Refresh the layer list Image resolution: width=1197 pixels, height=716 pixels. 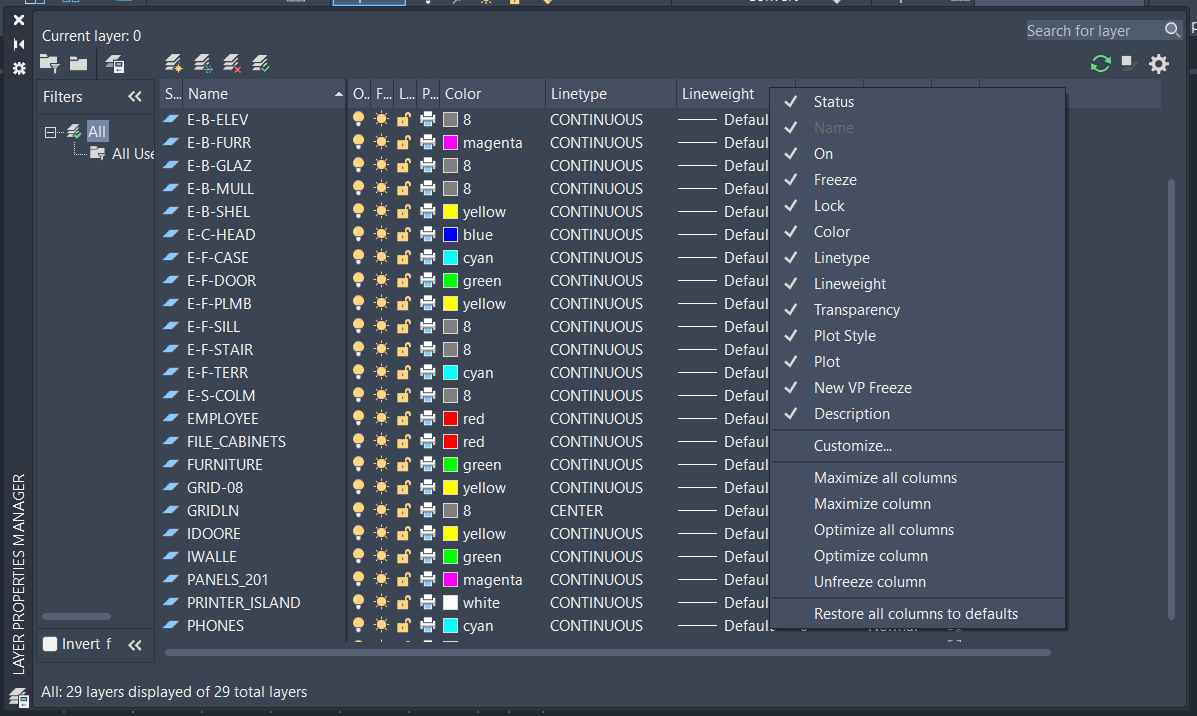(1100, 63)
